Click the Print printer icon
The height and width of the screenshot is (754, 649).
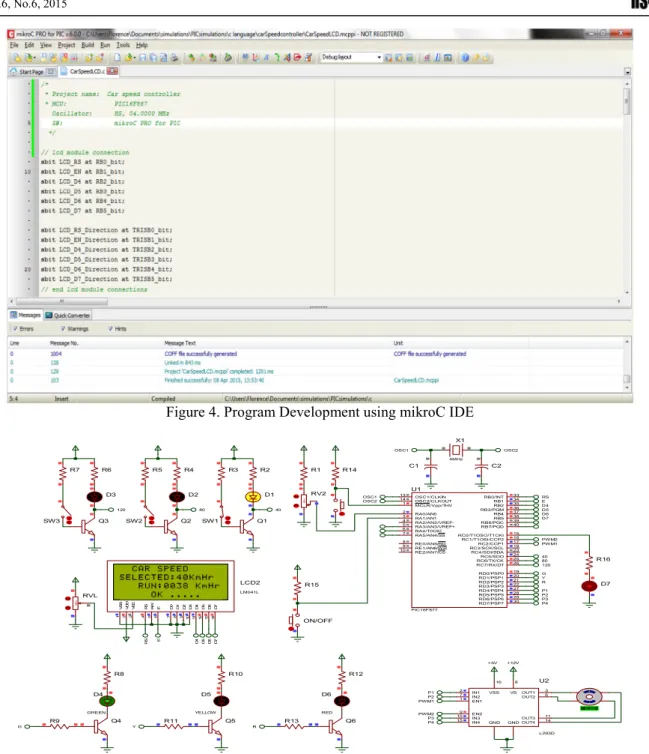pyautogui.click(x=175, y=58)
